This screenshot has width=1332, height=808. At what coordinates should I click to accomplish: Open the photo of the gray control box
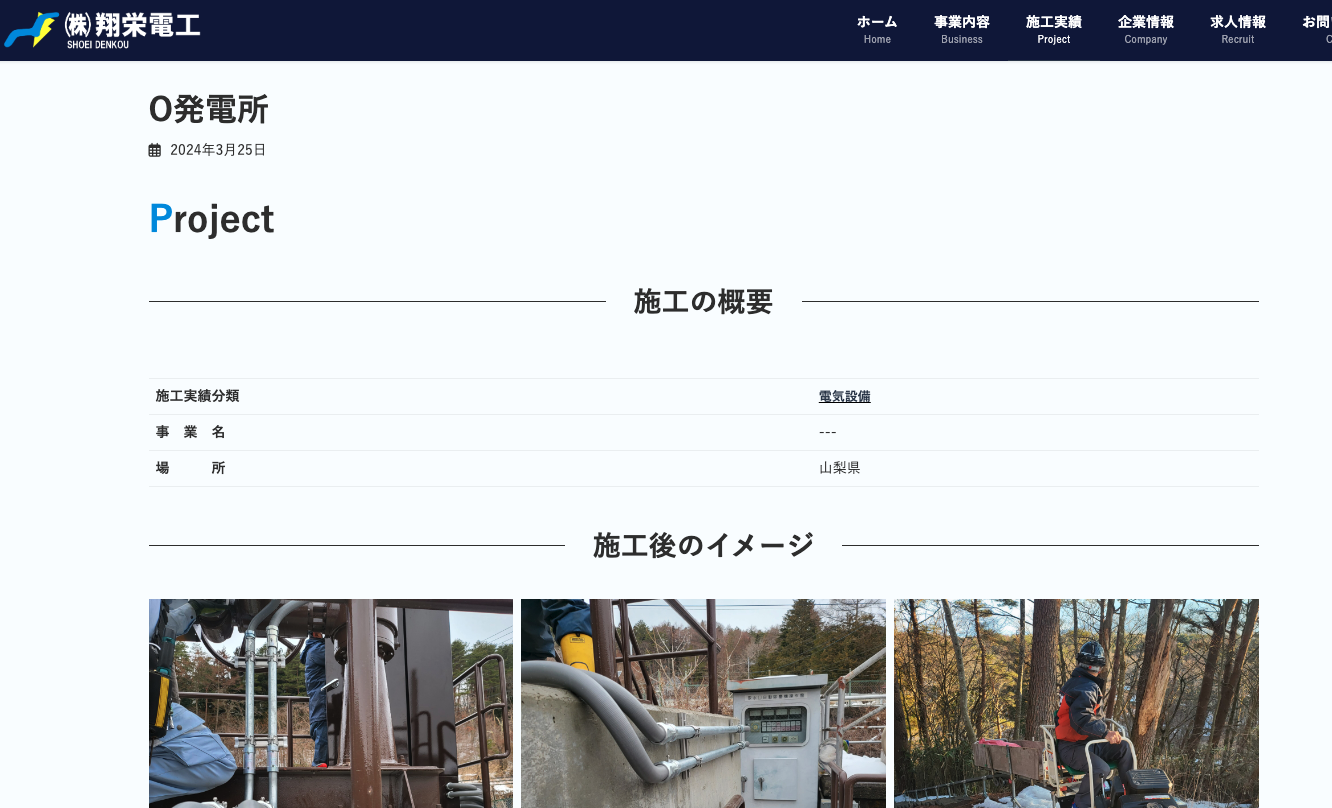[703, 703]
